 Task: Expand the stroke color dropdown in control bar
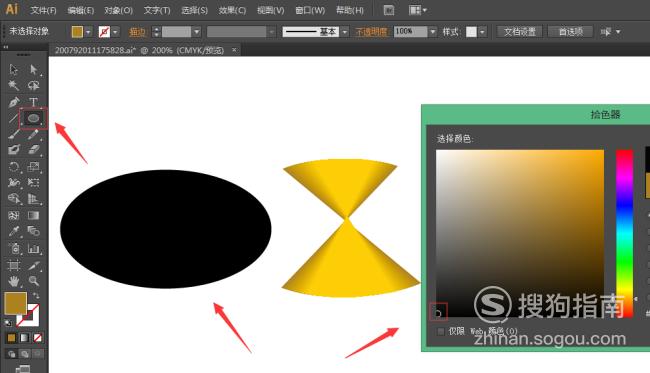[115, 32]
